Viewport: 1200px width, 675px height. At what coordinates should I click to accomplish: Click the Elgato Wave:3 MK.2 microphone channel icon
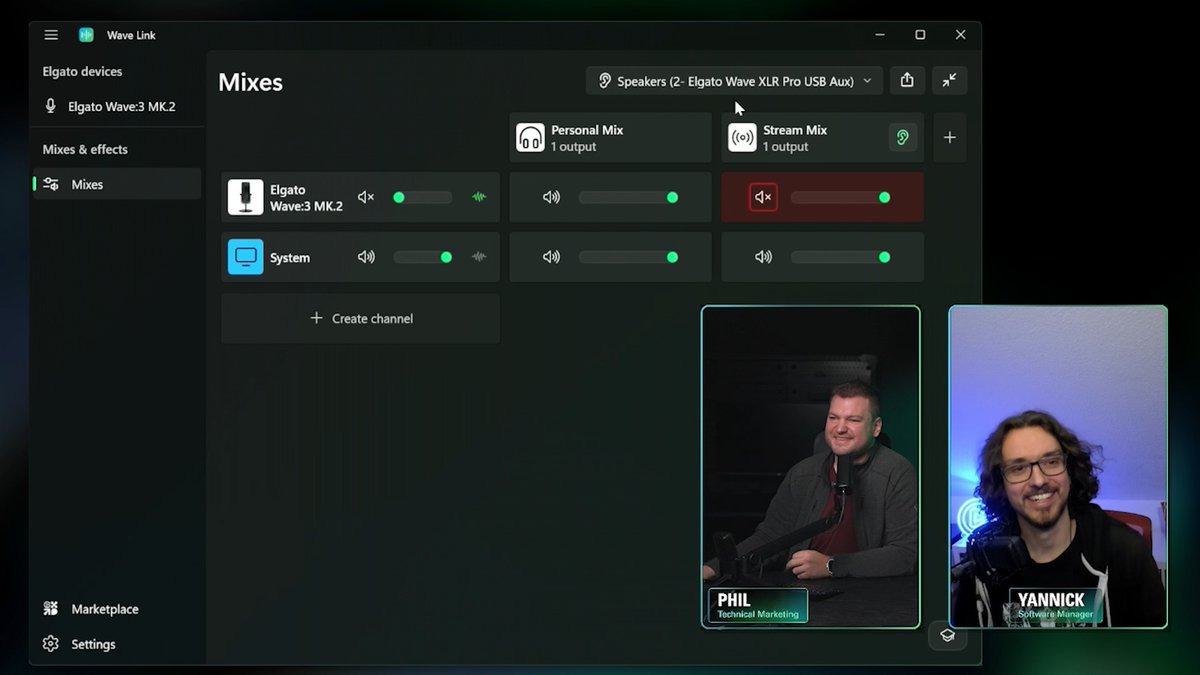point(245,197)
